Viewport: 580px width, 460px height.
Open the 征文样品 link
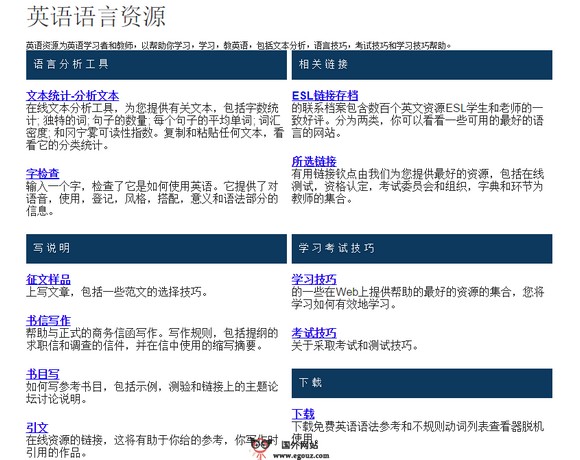click(x=48, y=279)
